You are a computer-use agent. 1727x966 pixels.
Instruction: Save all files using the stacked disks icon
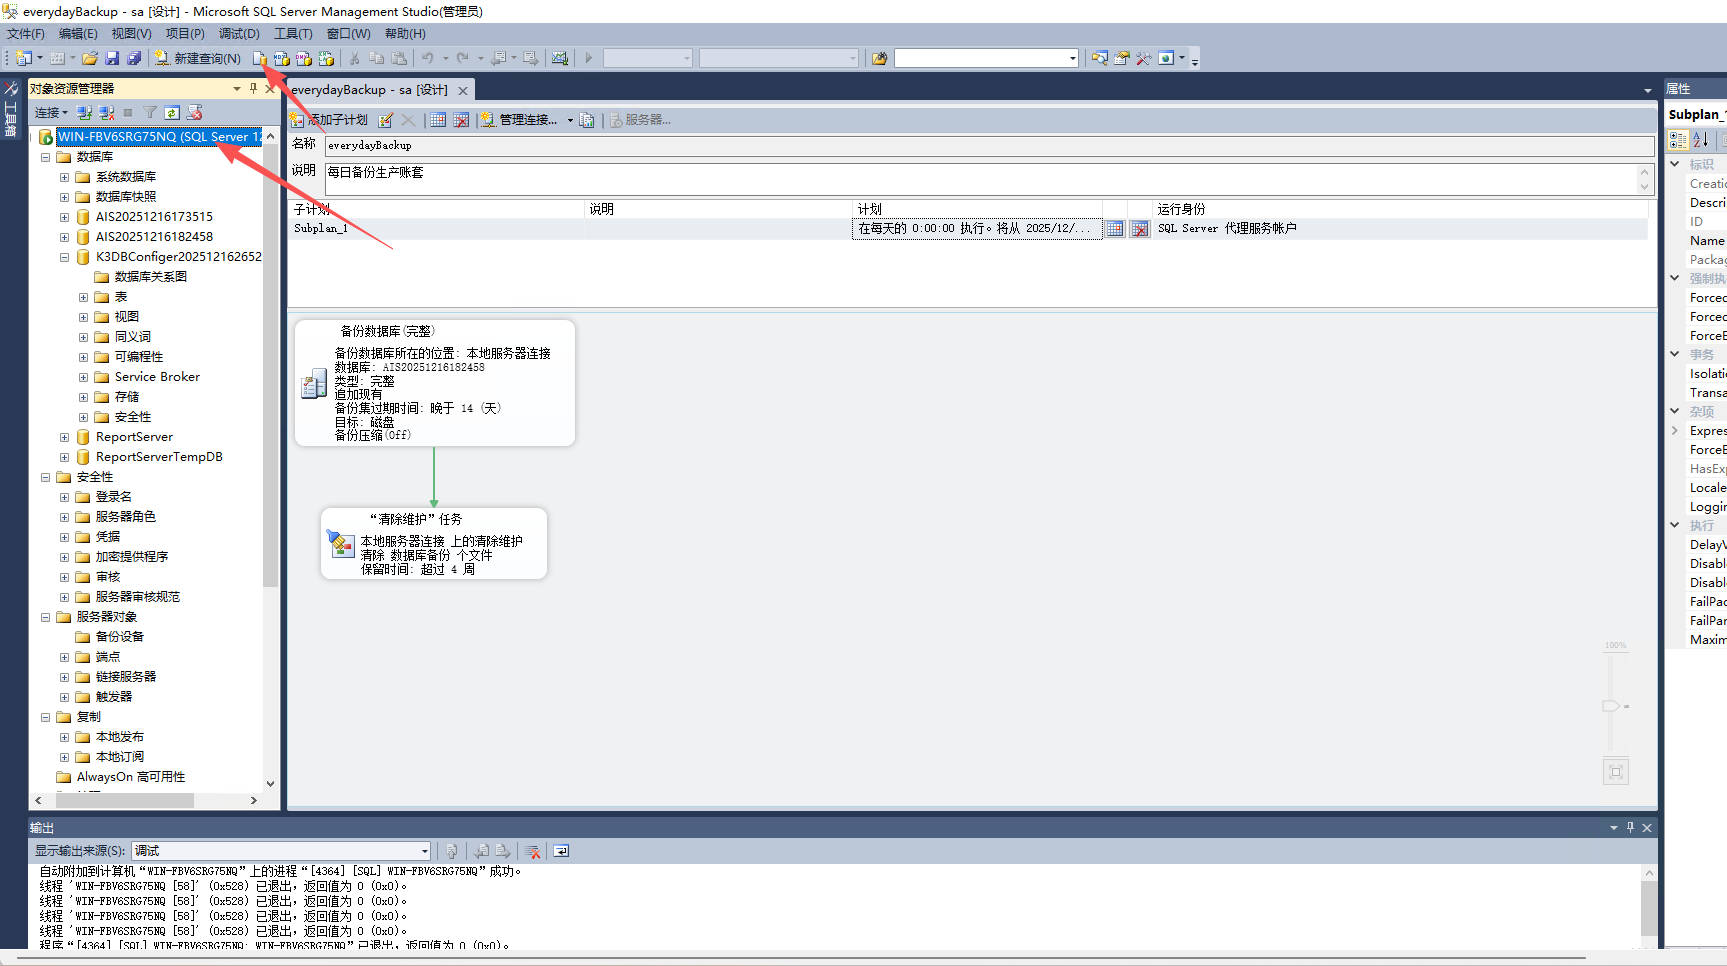pyautogui.click(x=134, y=58)
